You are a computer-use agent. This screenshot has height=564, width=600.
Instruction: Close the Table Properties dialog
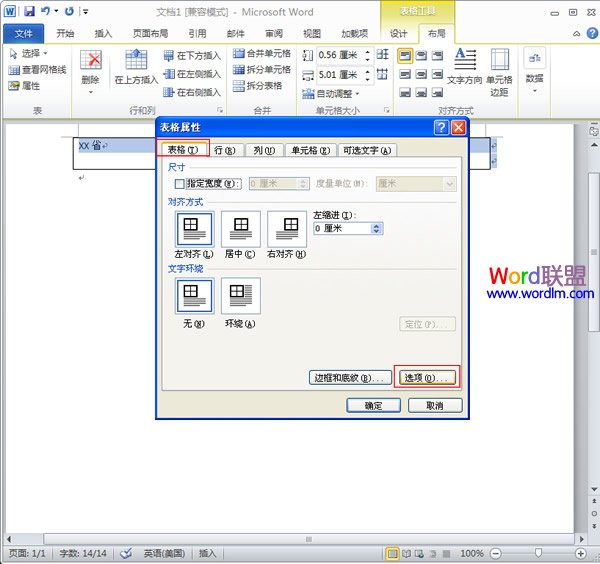[x=458, y=127]
